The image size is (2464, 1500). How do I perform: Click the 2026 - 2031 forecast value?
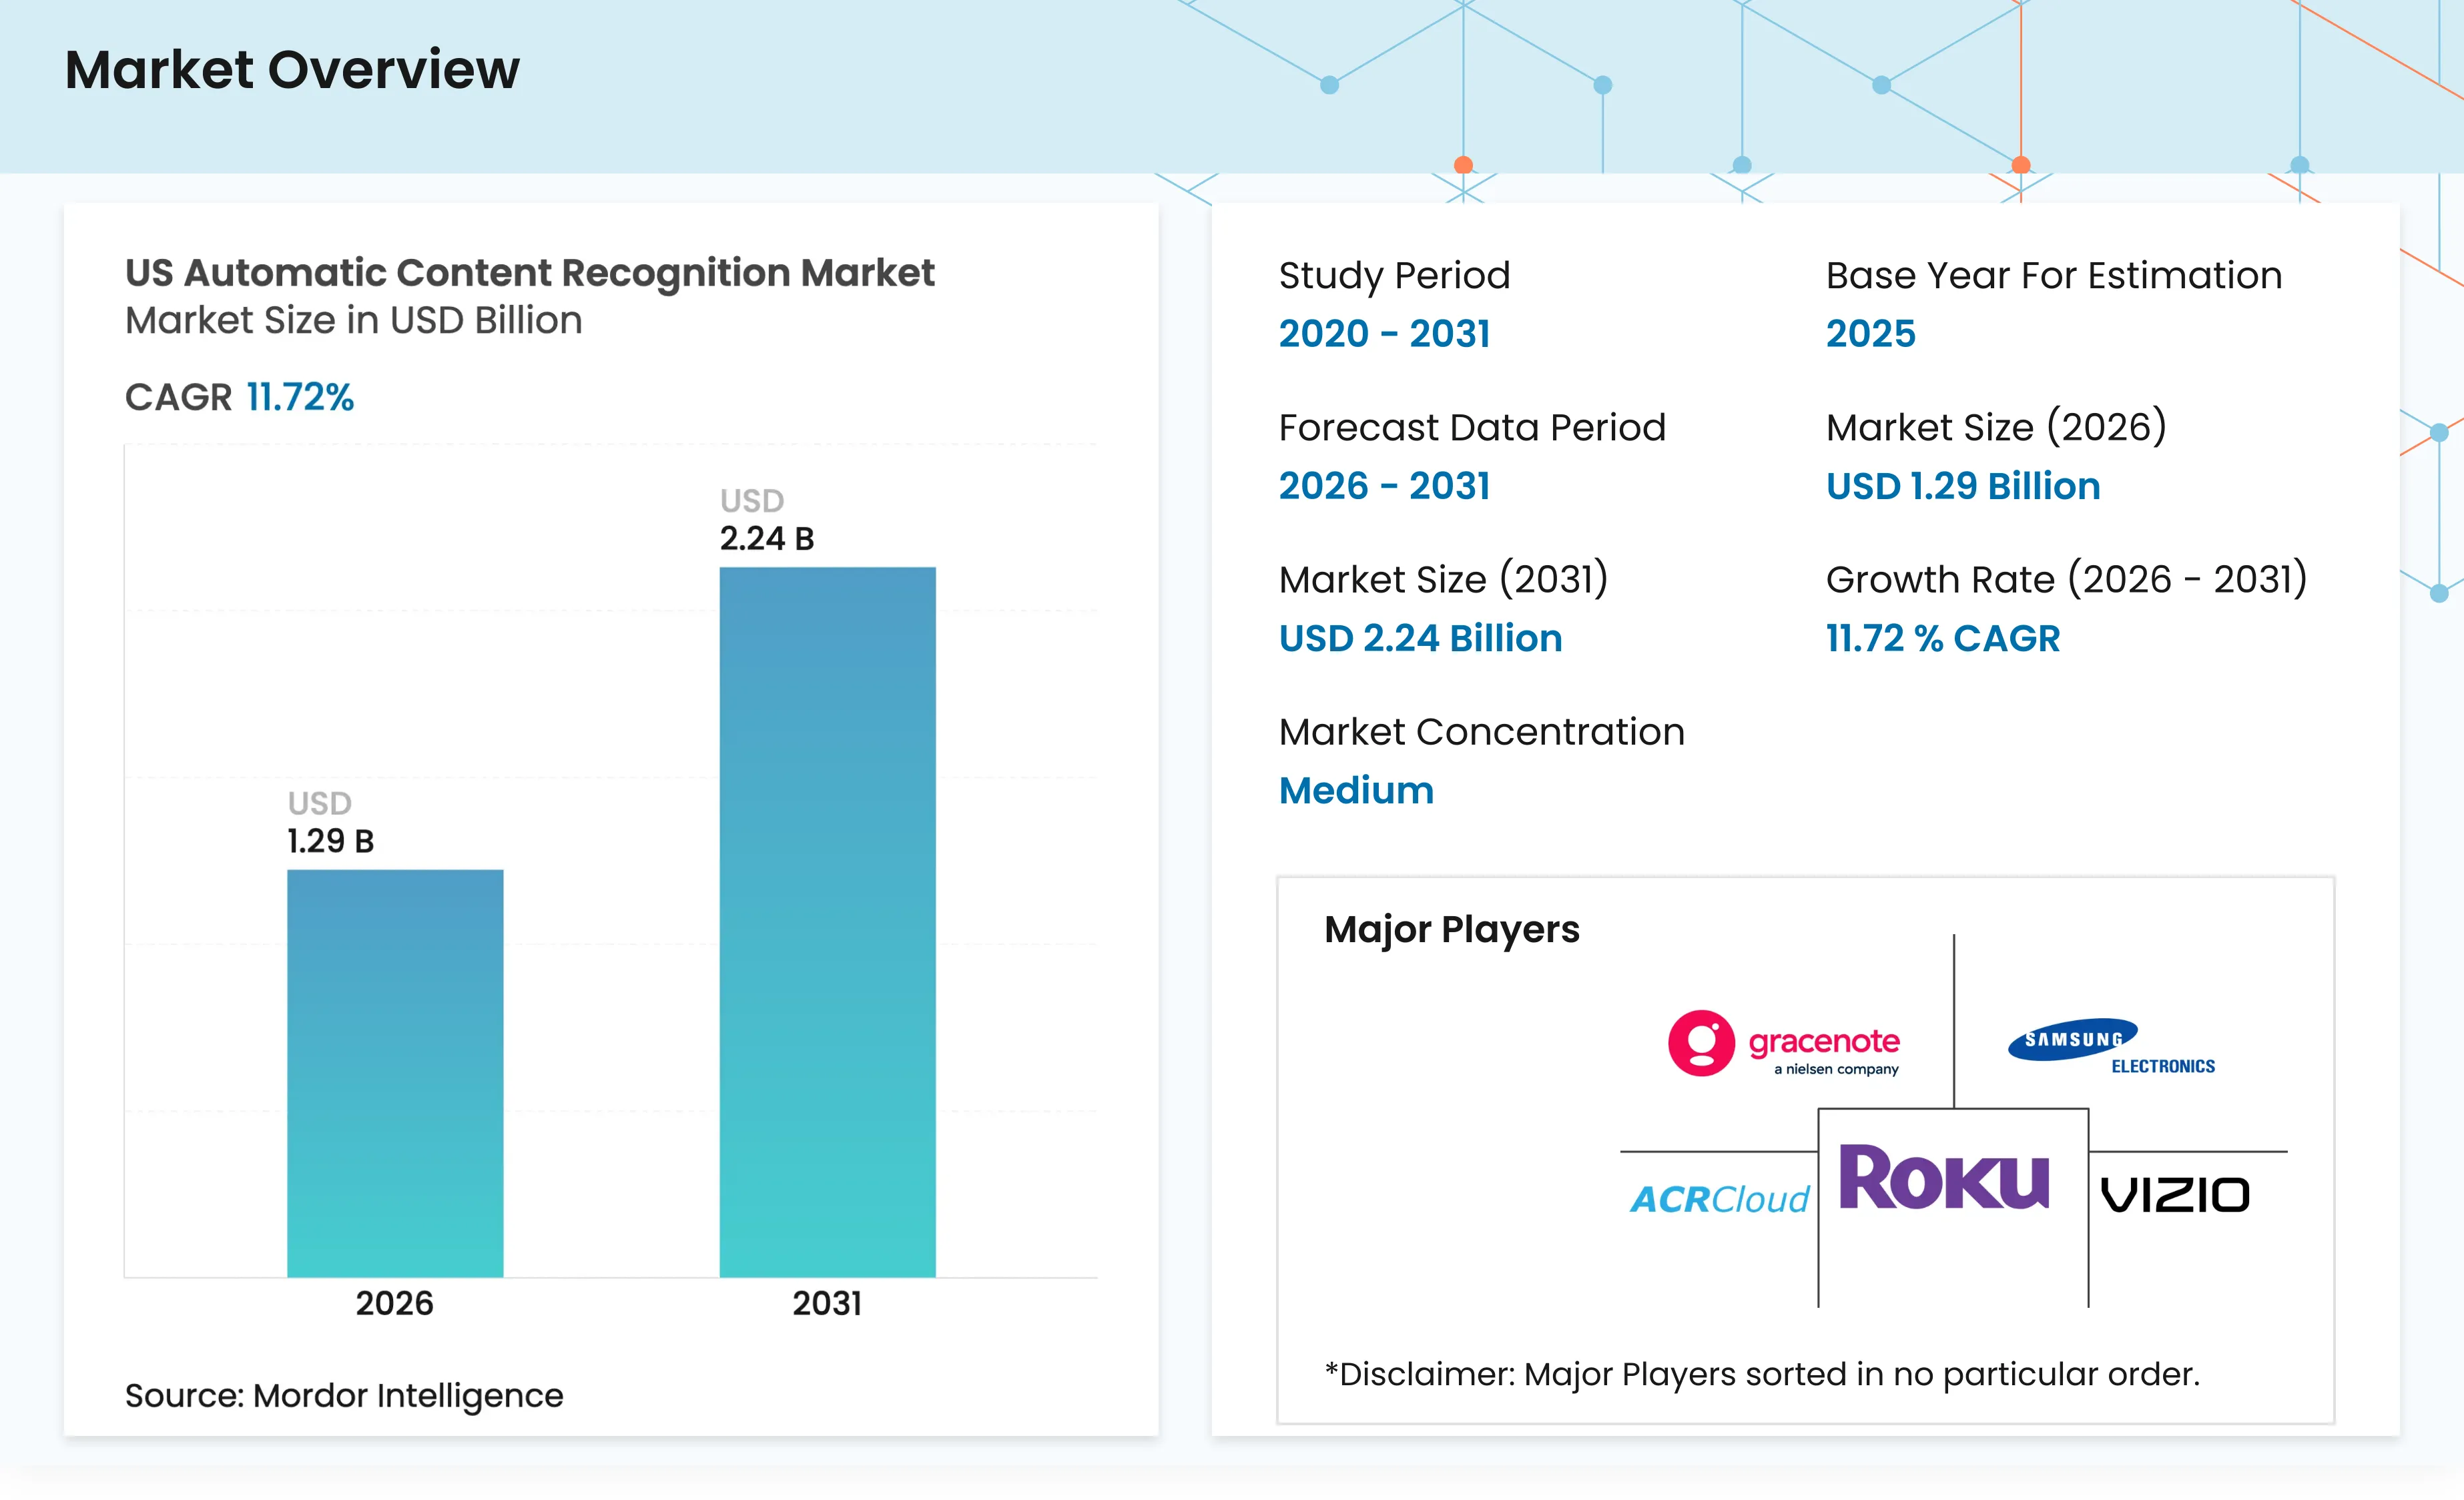click(1384, 485)
